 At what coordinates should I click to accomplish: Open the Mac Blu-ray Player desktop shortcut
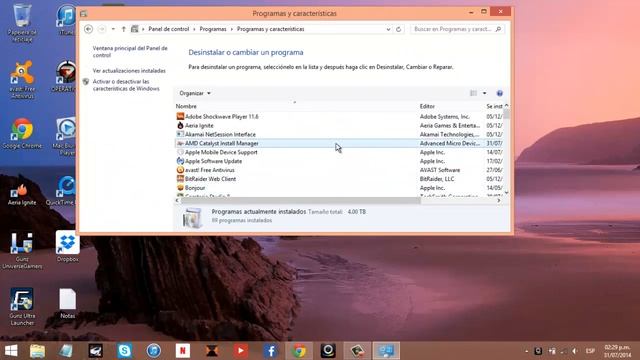(x=65, y=136)
